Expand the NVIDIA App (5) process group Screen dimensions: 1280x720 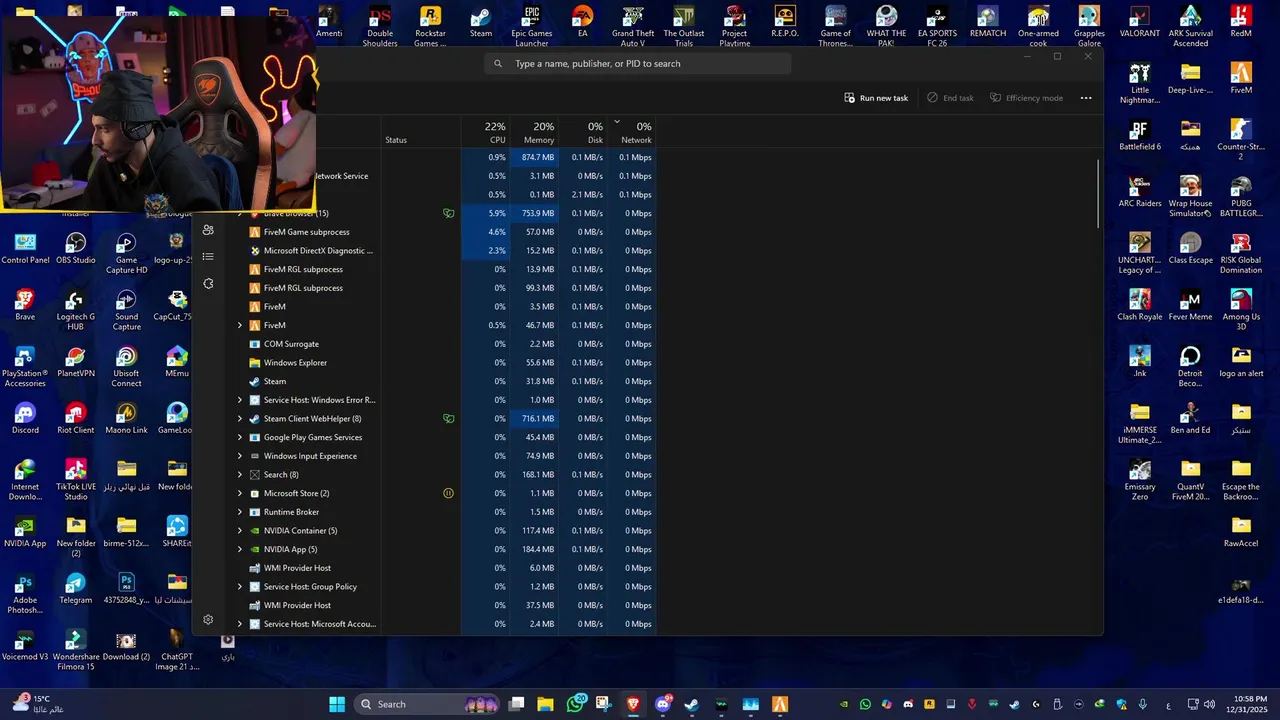239,549
